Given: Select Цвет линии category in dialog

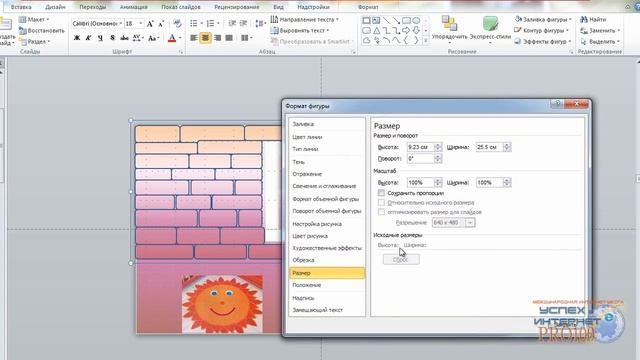Looking at the screenshot, I should [x=327, y=137].
